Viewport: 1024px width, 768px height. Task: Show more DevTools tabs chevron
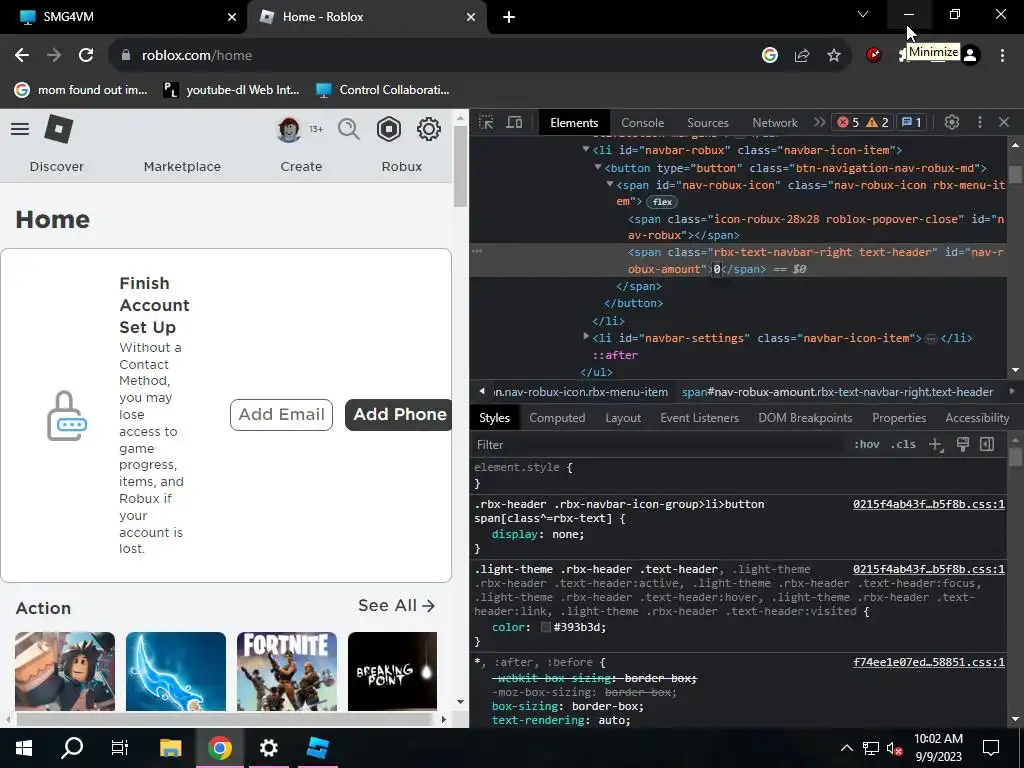pos(819,122)
